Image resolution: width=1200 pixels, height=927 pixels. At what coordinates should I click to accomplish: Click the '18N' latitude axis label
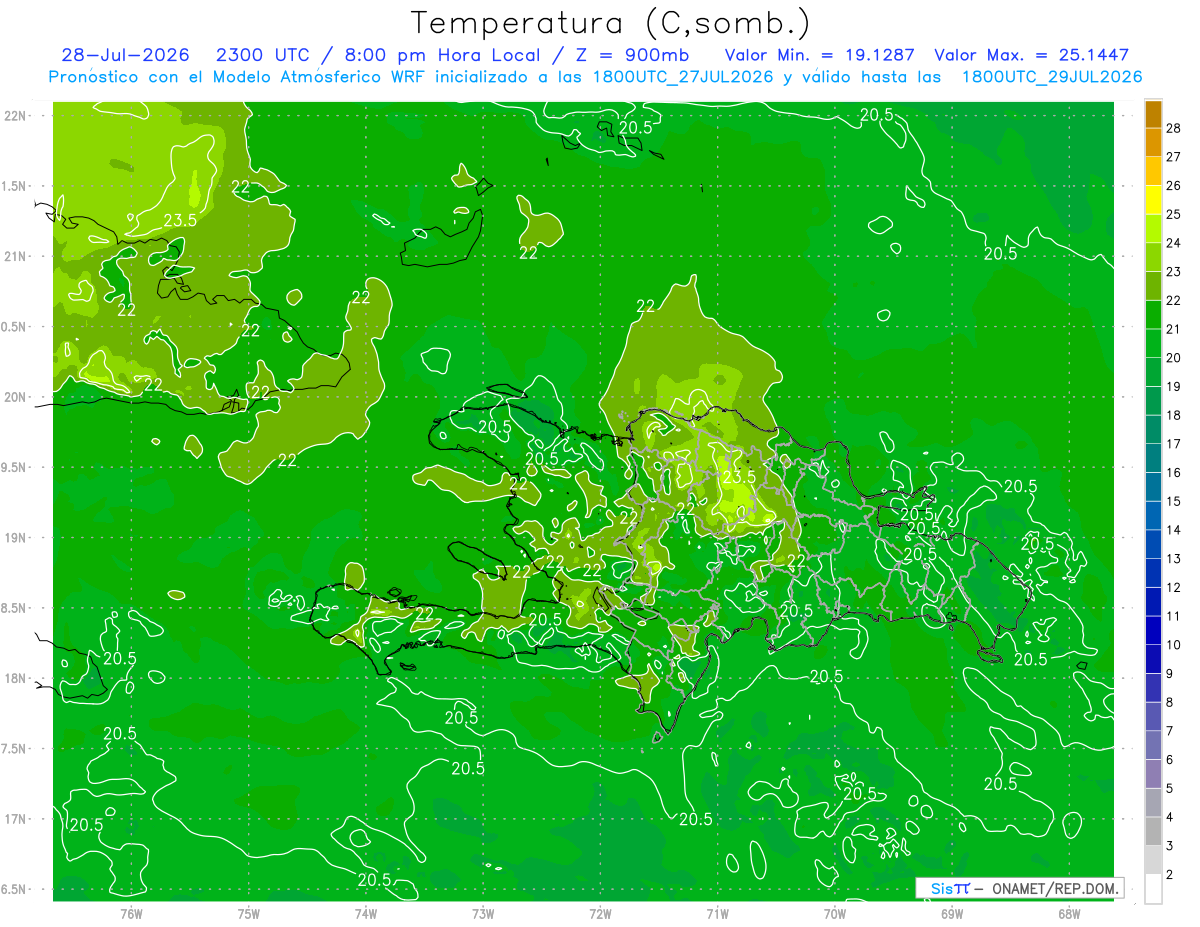point(17,678)
